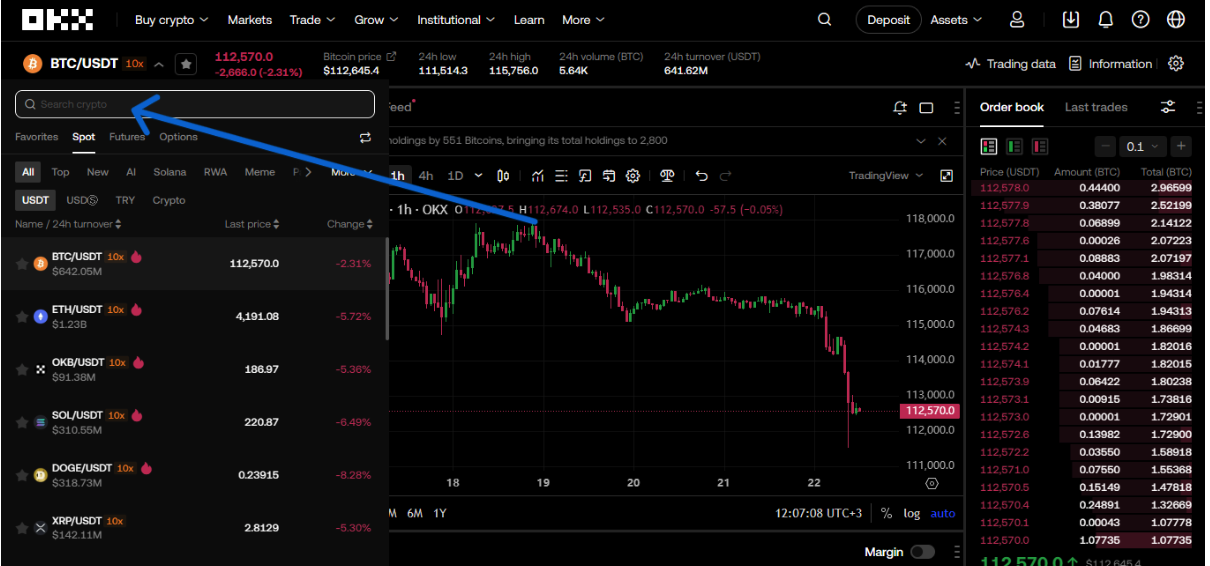Favorite BTC/USDT with the header star button

pos(186,64)
